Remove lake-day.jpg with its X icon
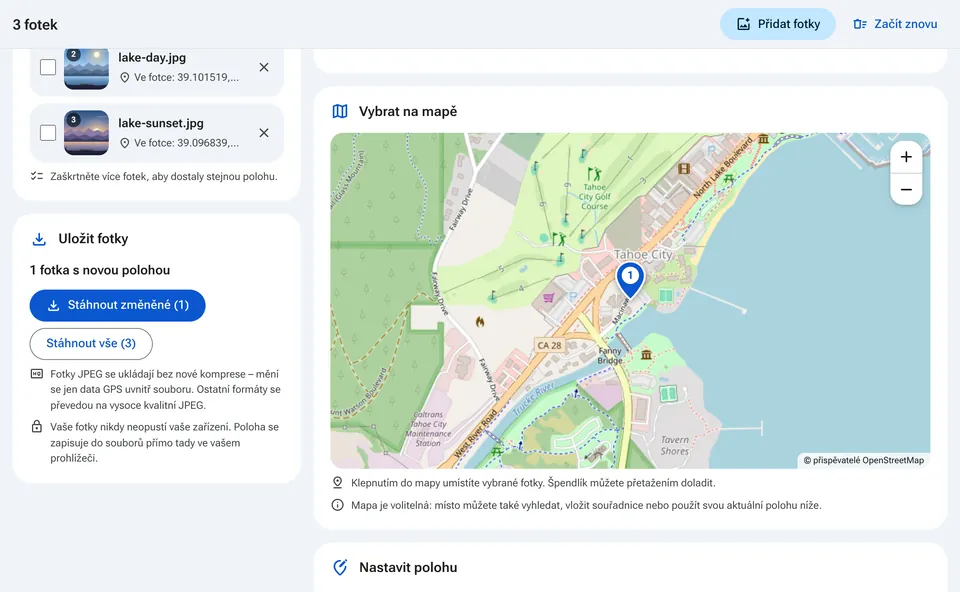This screenshot has width=960, height=592. [264, 67]
